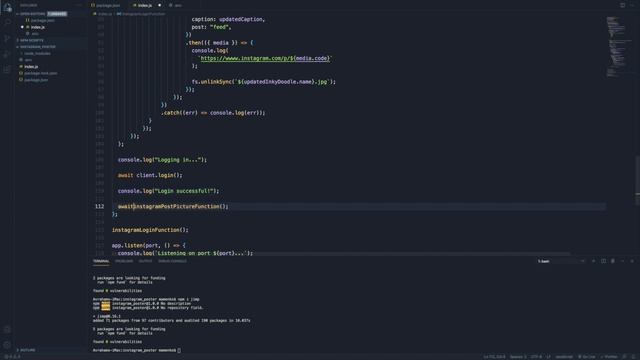Open the Accounts icon in activity bar
640x360 pixels.
tap(7, 329)
